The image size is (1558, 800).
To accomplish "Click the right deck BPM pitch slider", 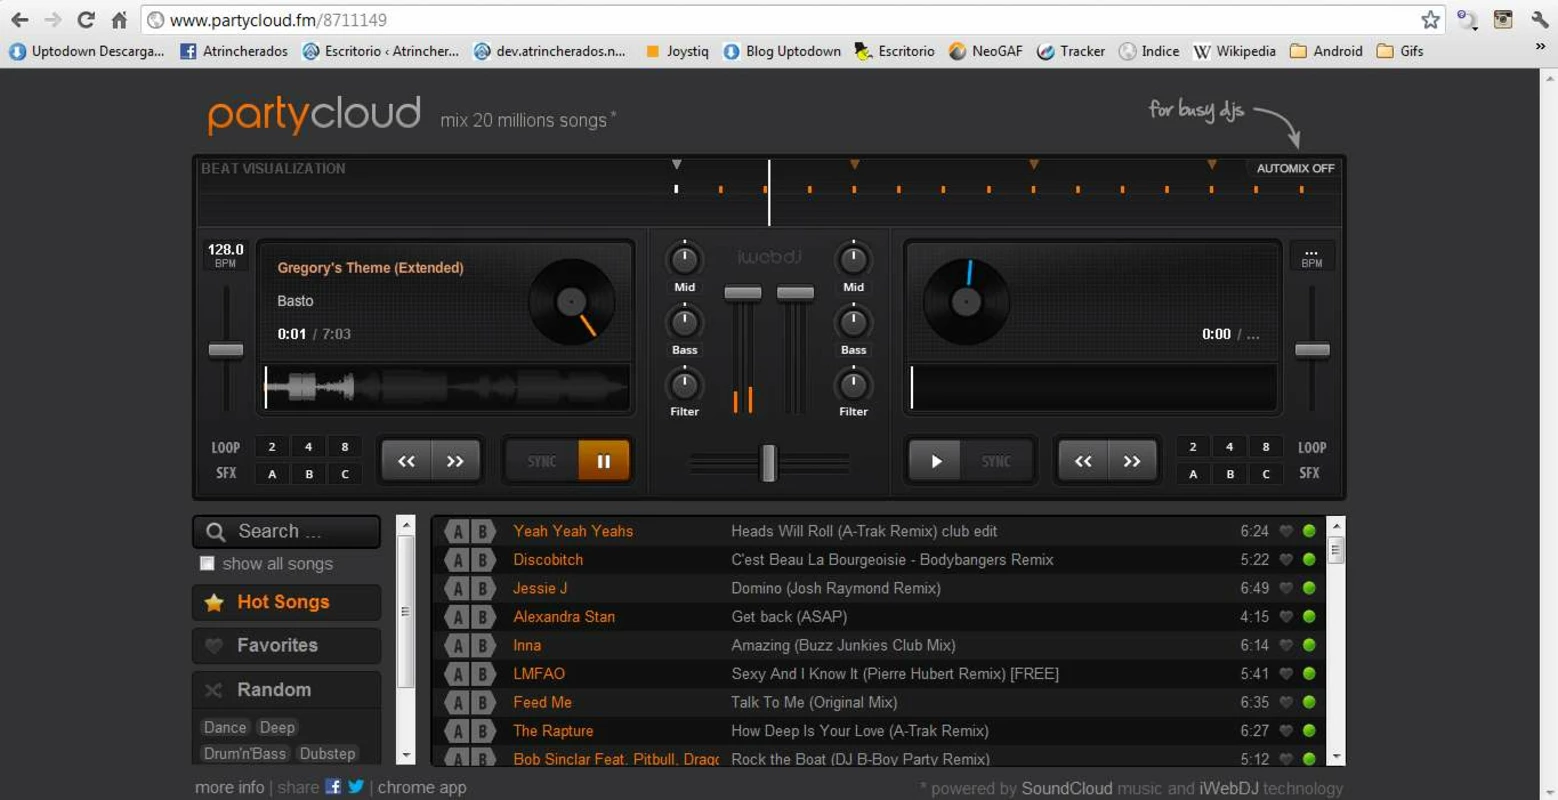I will [1312, 350].
